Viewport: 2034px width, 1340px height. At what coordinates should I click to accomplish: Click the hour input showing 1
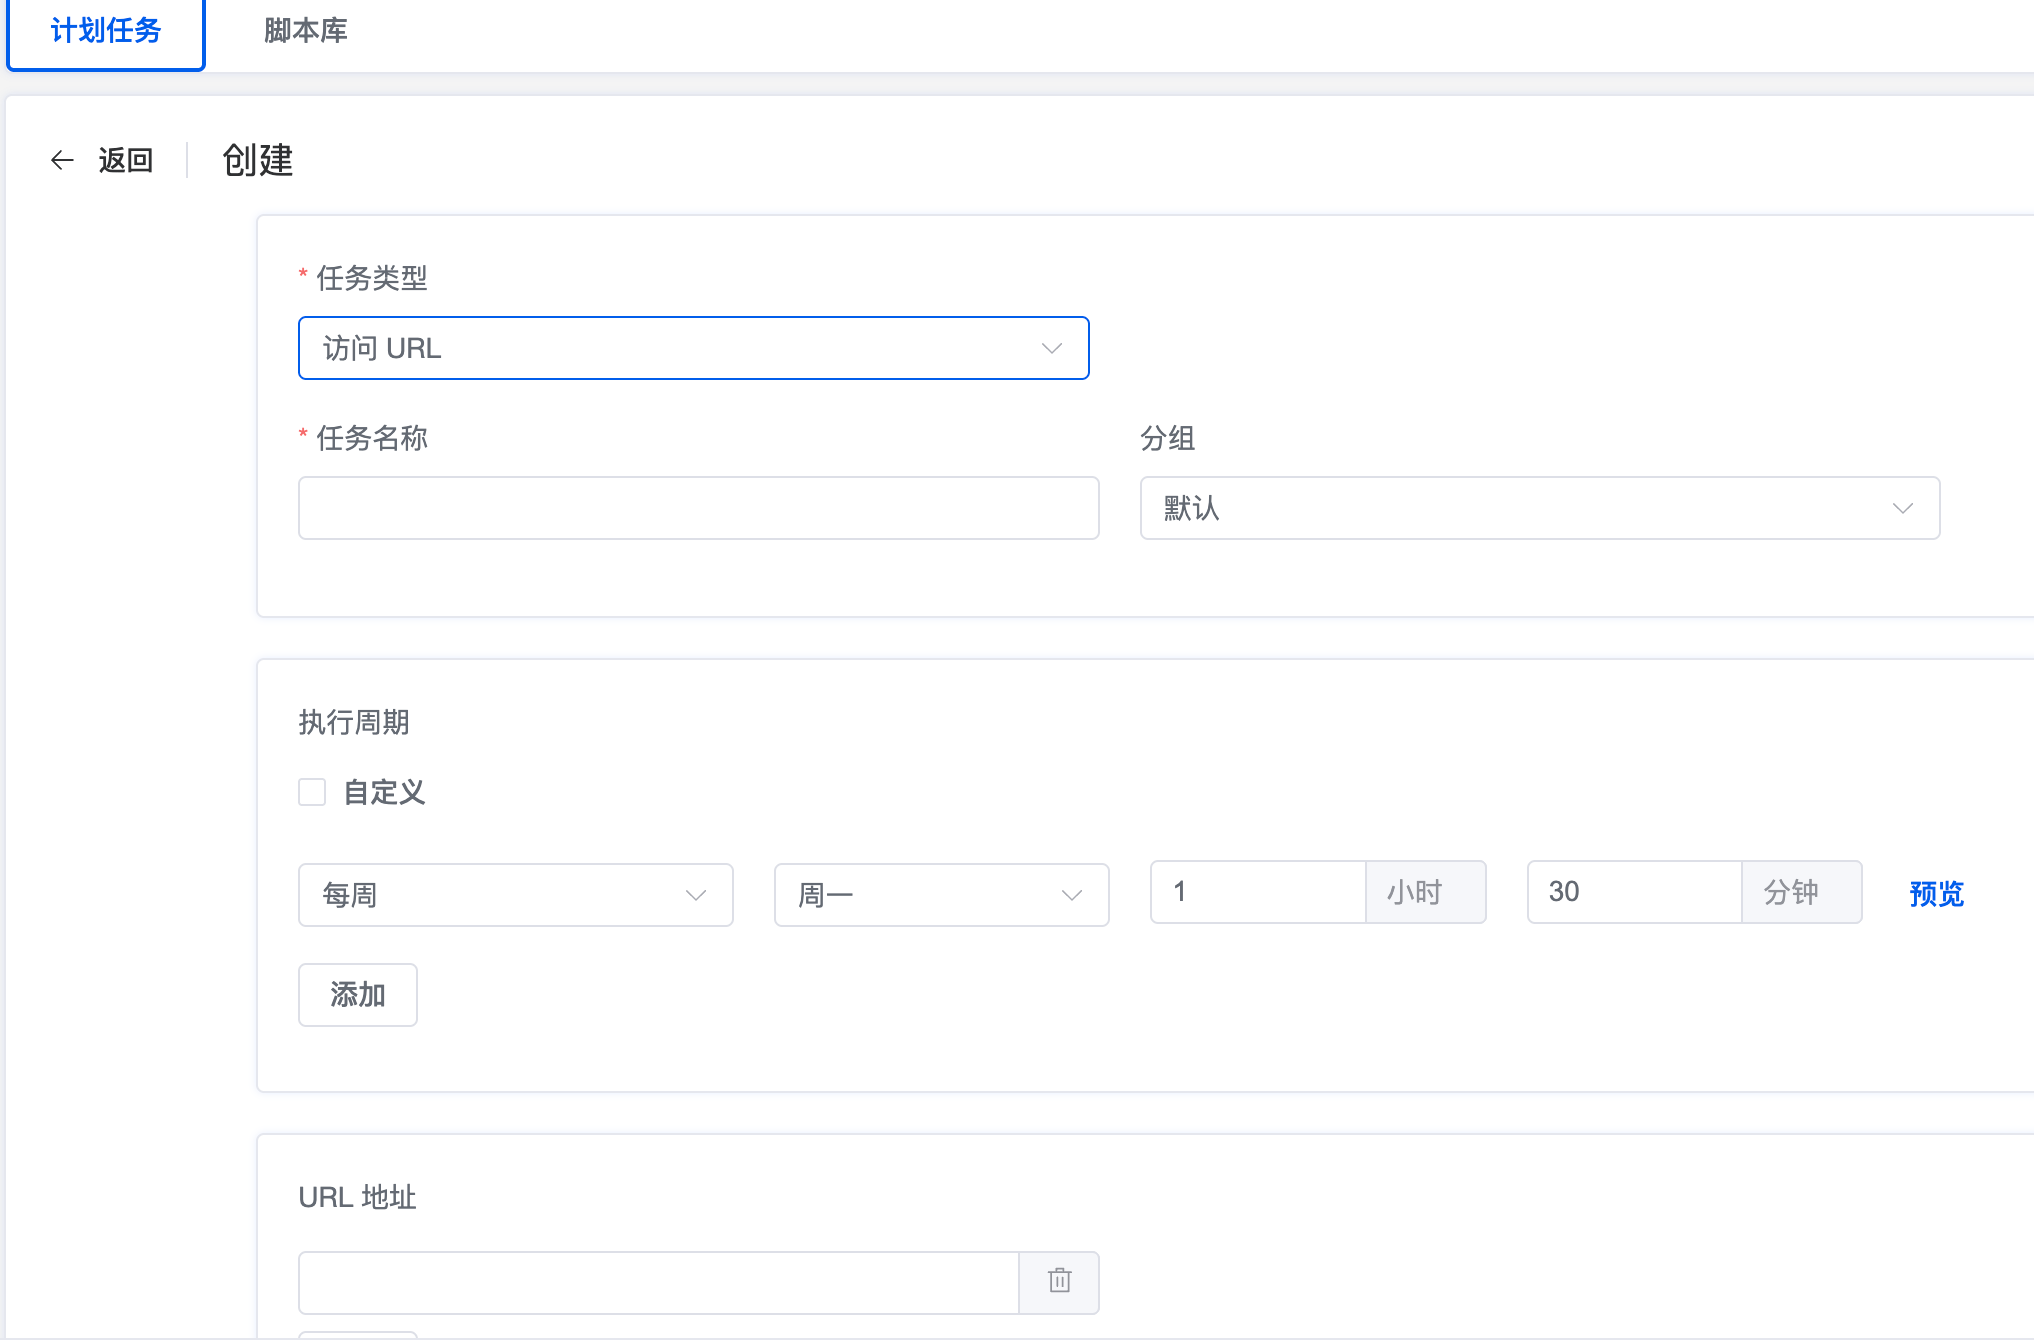click(1258, 892)
